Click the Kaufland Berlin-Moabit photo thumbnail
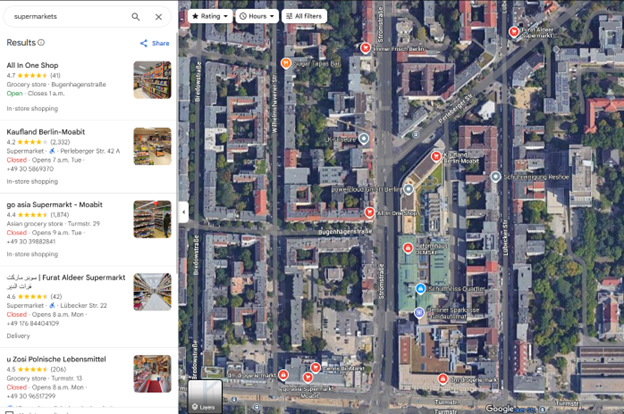The width and height of the screenshot is (624, 414). [152, 146]
